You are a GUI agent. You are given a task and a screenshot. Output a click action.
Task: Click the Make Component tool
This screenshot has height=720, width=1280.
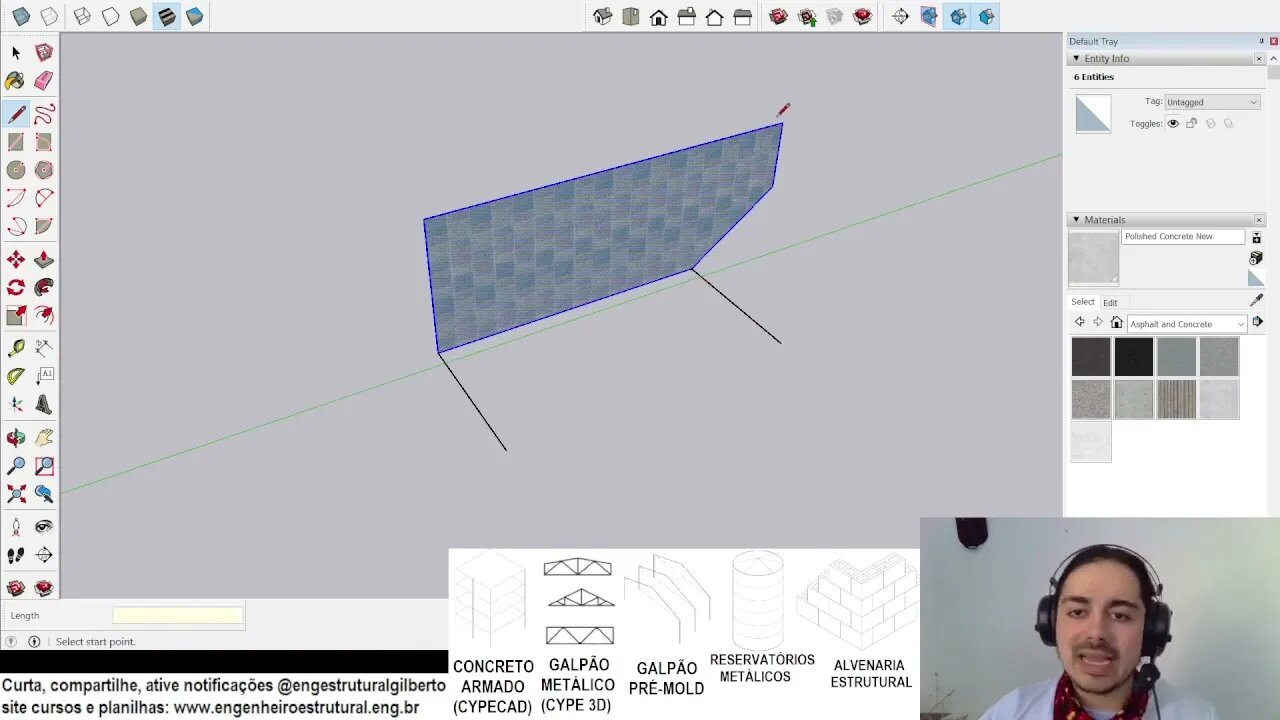point(44,52)
